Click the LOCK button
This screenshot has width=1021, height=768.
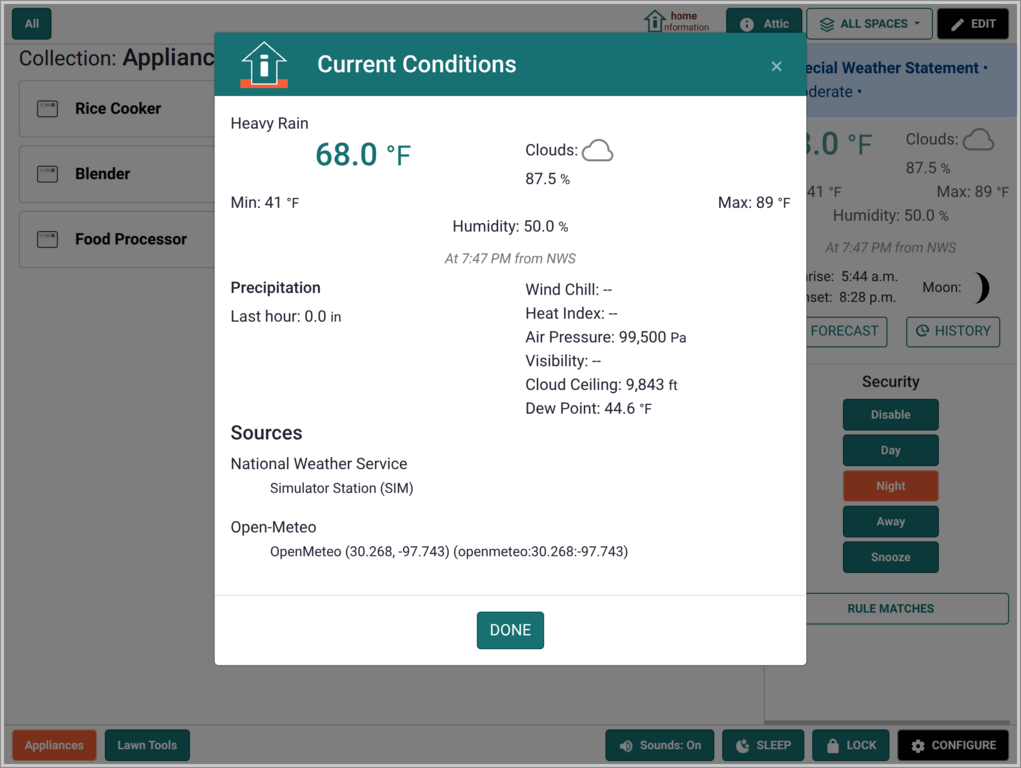850,745
